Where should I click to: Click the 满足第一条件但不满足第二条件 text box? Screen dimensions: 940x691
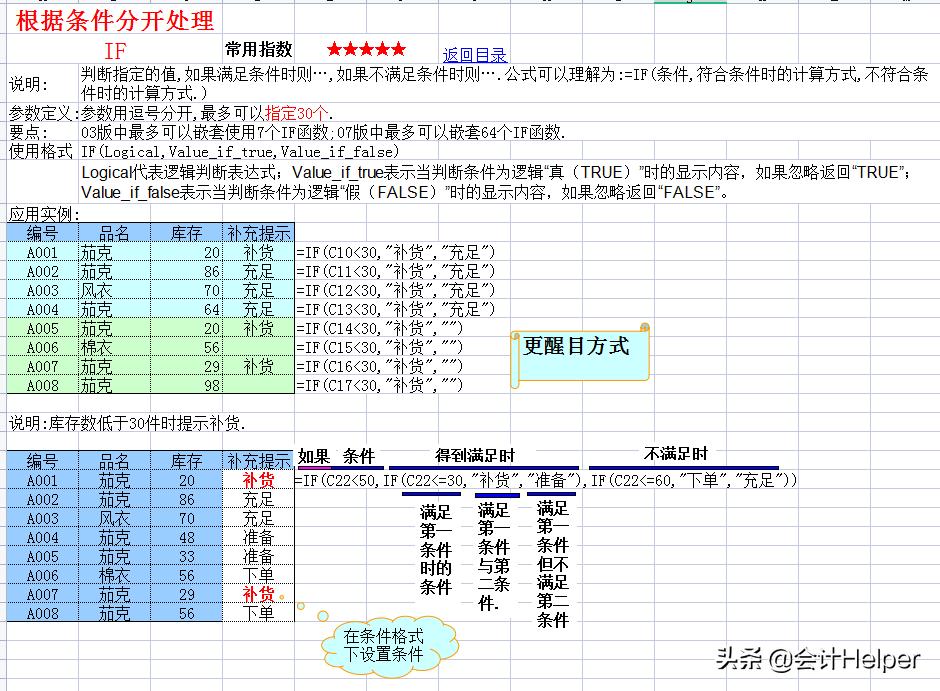click(x=553, y=563)
